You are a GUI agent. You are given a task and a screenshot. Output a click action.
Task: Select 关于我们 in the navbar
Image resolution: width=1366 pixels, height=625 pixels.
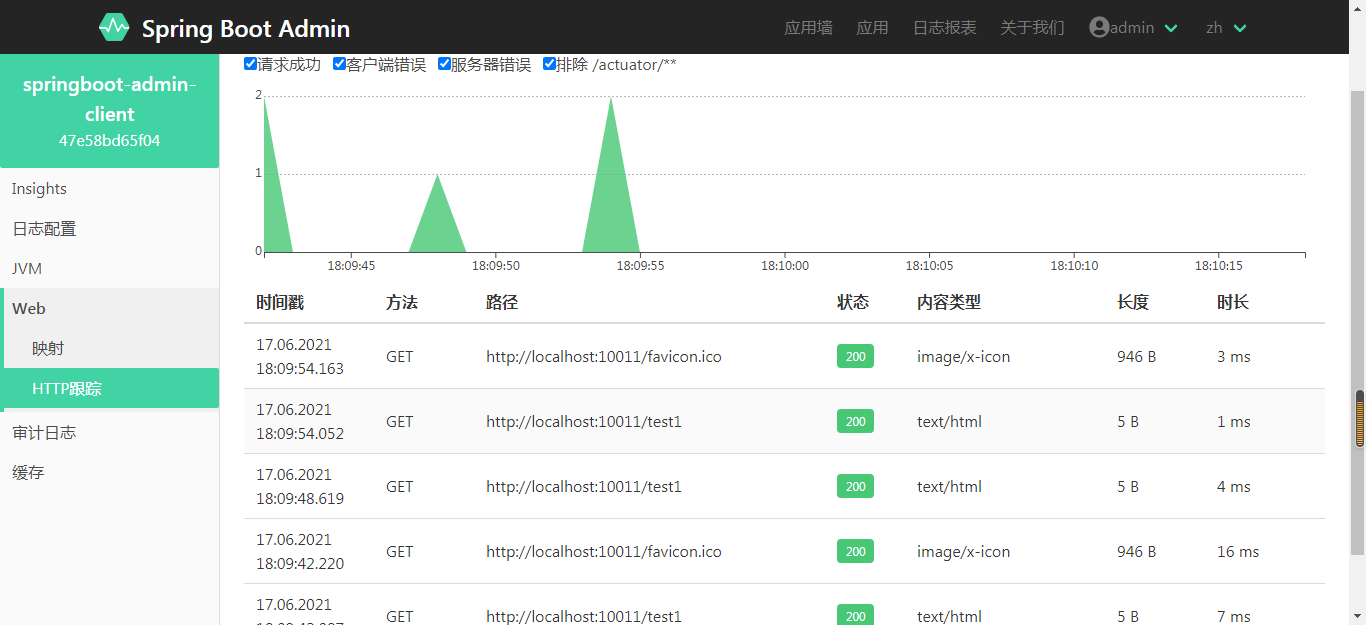click(1032, 28)
